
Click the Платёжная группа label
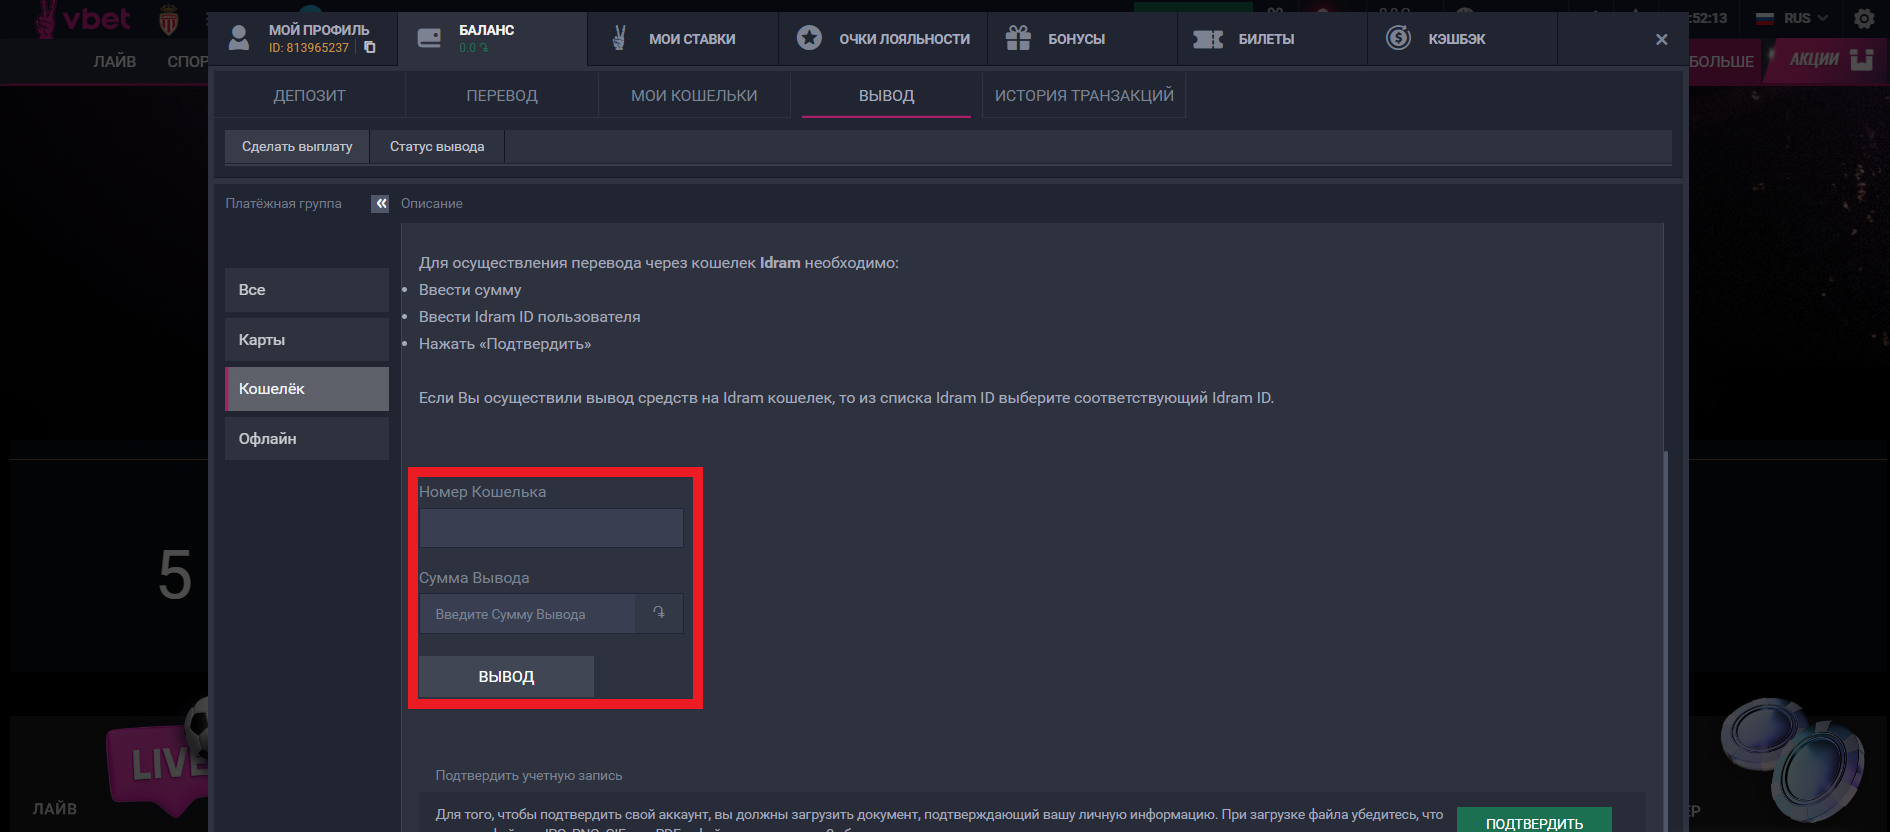pyautogui.click(x=283, y=203)
